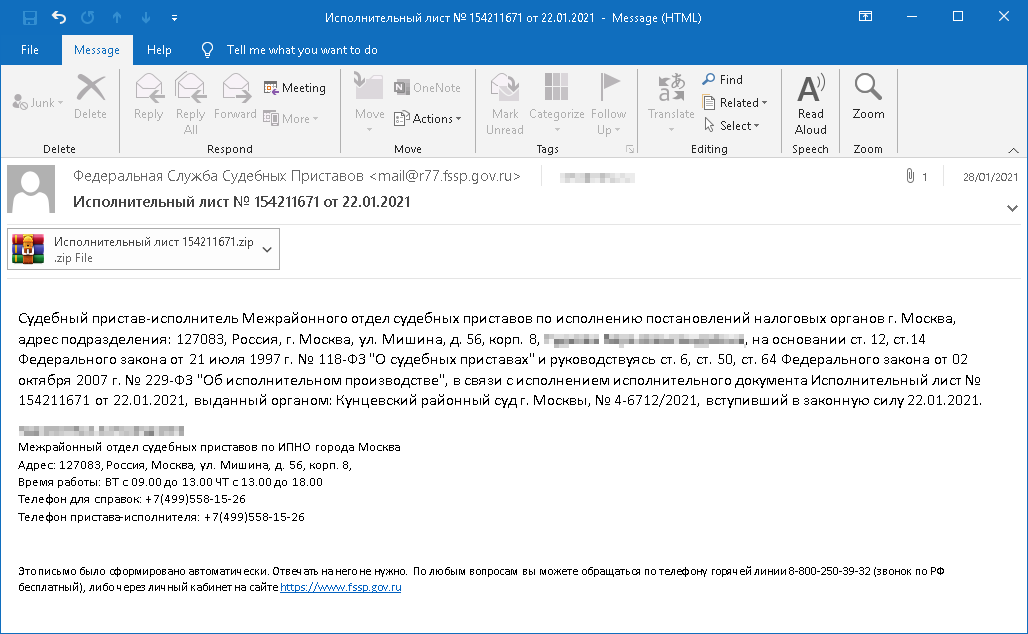This screenshot has width=1028, height=634.
Task: Click the Tell me what you want field
Action: (301, 50)
